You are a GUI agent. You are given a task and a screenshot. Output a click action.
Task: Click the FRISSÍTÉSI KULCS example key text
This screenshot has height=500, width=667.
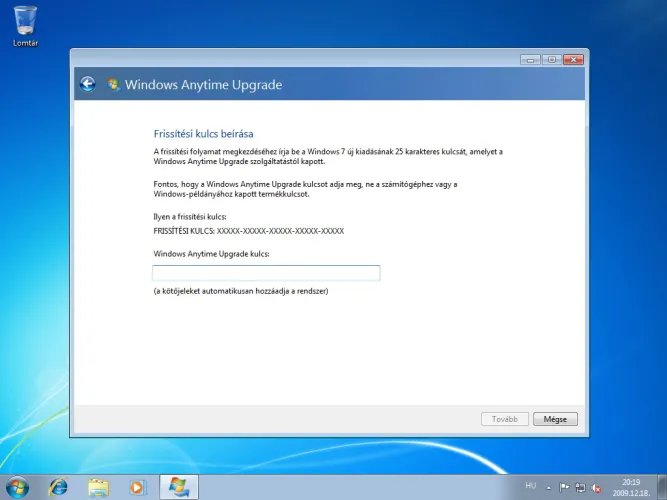[x=248, y=231]
